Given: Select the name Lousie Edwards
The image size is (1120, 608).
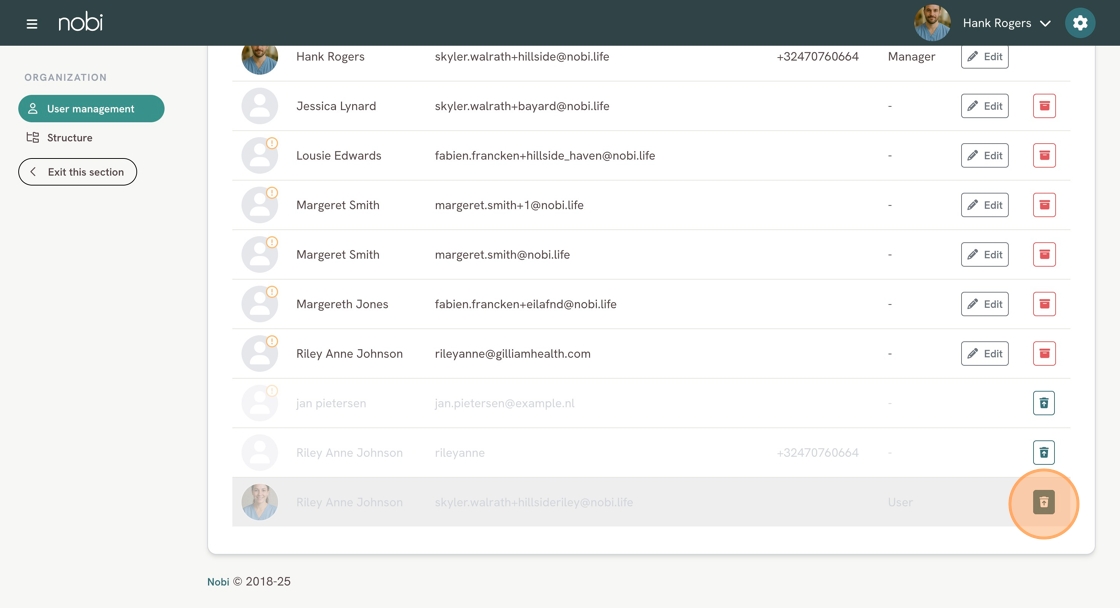Looking at the screenshot, I should [x=339, y=156].
